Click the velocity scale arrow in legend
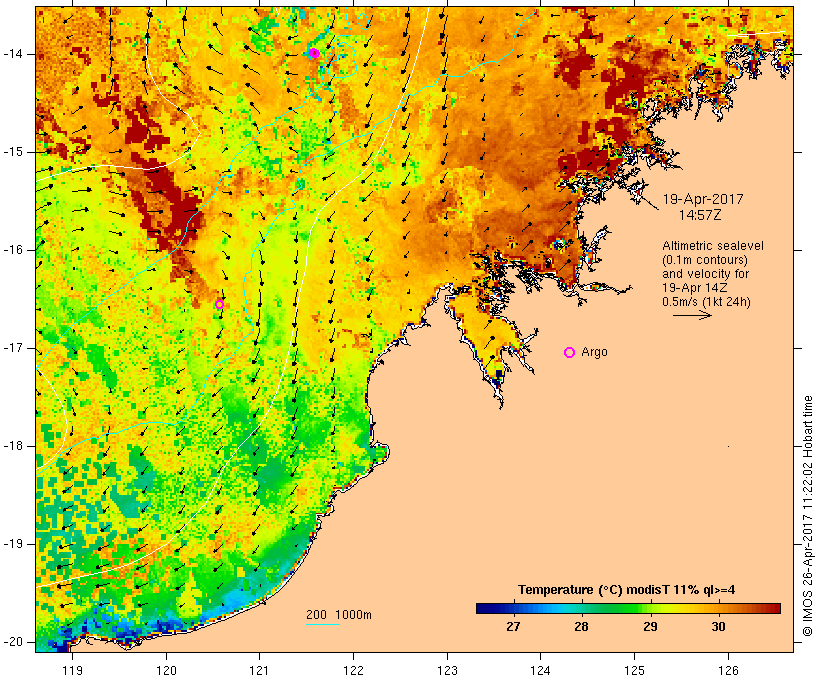Screen dimensions: 820x680 pyautogui.click(x=692, y=315)
